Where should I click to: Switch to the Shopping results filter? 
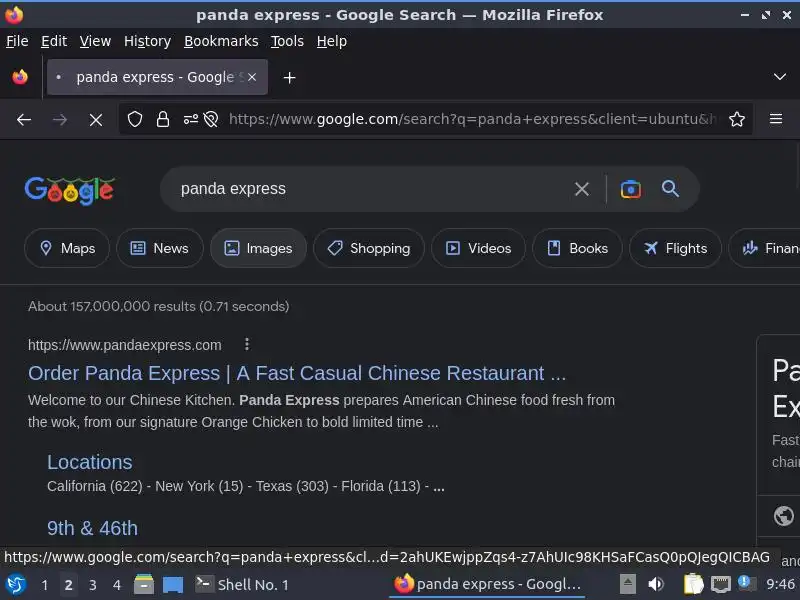[x=369, y=248]
